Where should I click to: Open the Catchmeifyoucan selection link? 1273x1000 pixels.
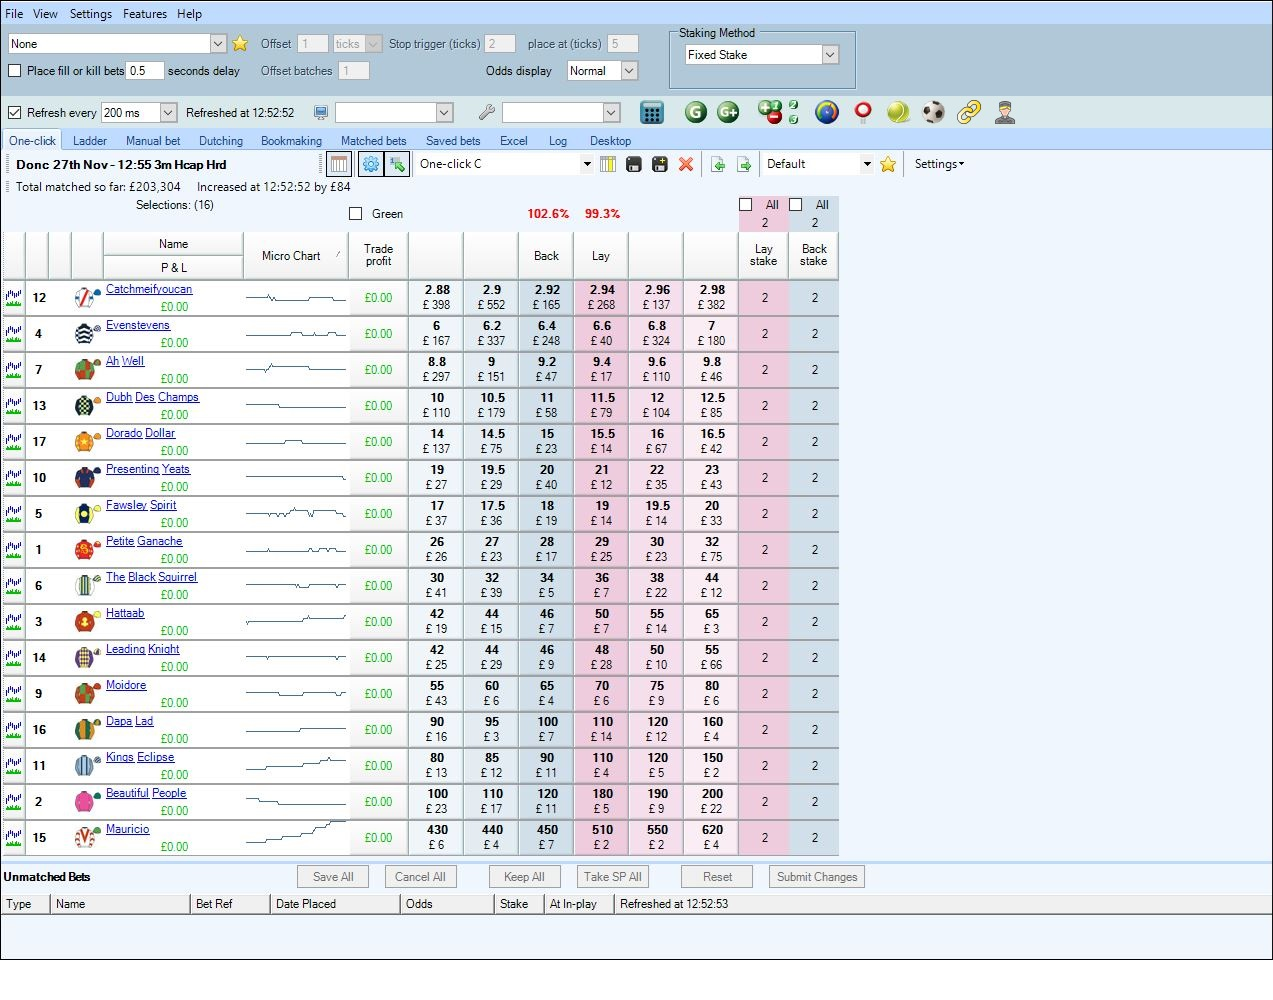[147, 289]
